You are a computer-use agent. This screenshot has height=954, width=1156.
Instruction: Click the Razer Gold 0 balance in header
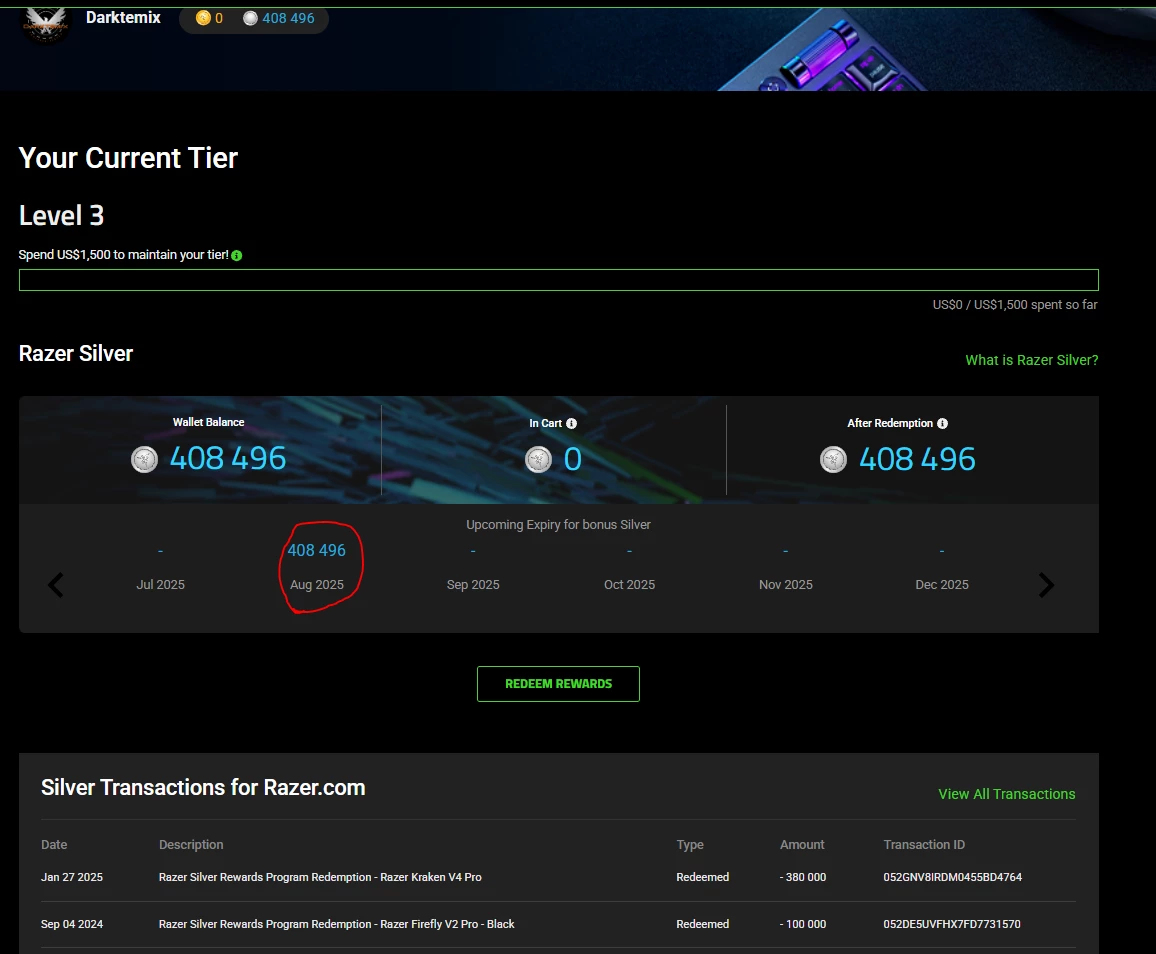(219, 18)
